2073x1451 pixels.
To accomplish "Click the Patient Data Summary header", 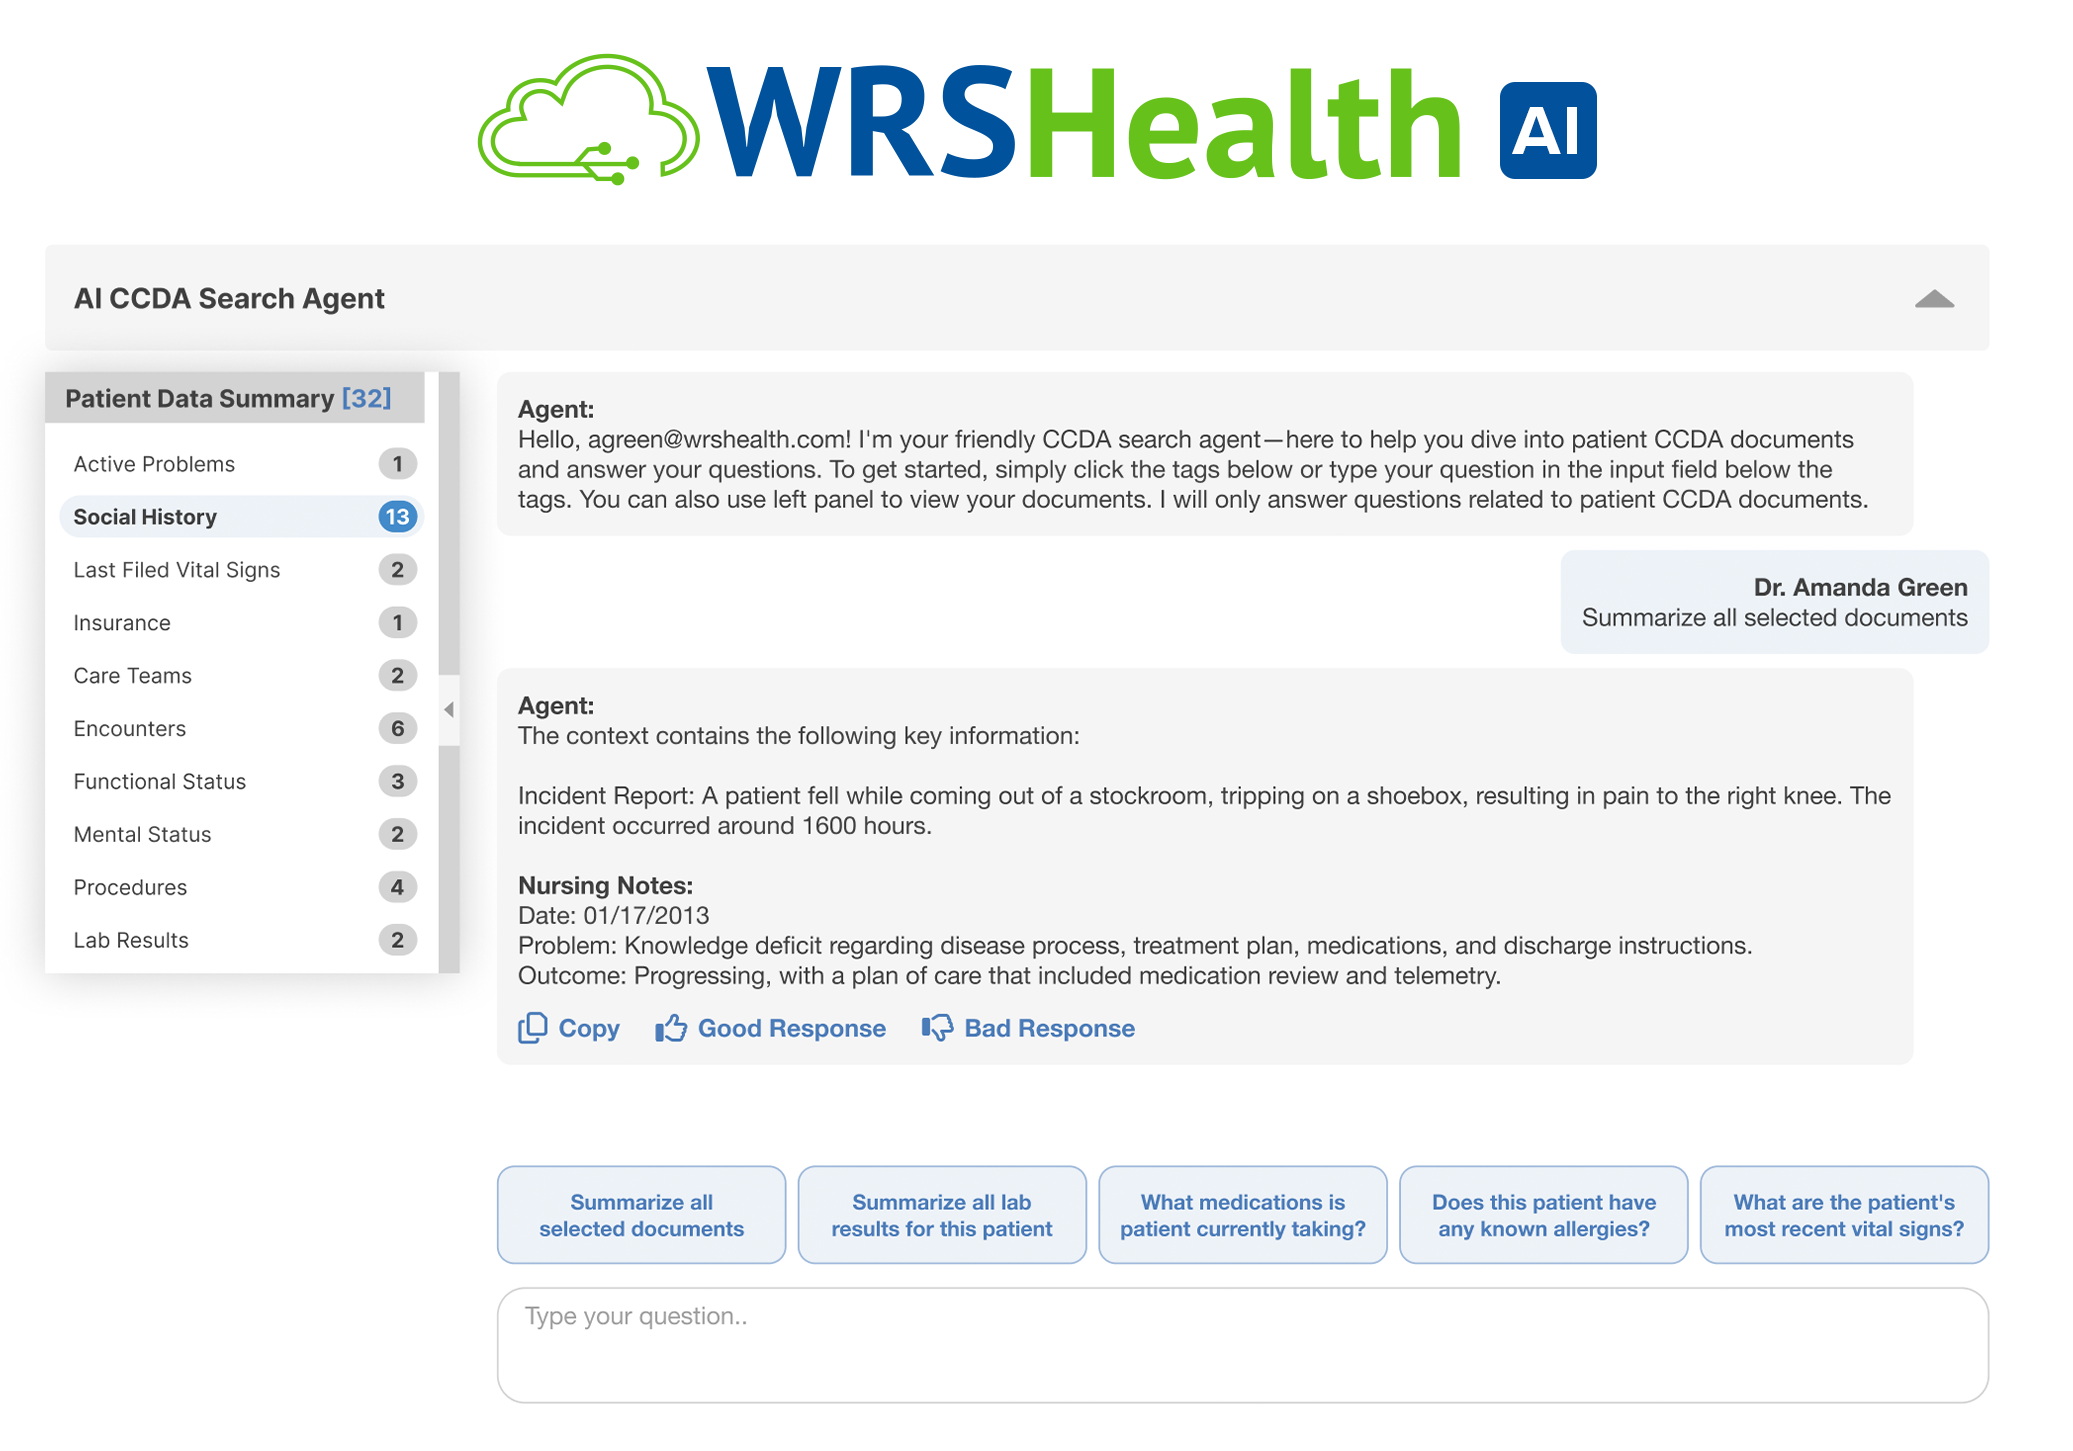I will (227, 397).
